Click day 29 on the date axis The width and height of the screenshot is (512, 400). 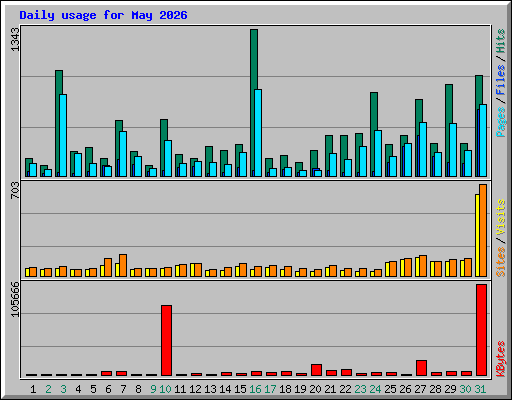(450, 389)
